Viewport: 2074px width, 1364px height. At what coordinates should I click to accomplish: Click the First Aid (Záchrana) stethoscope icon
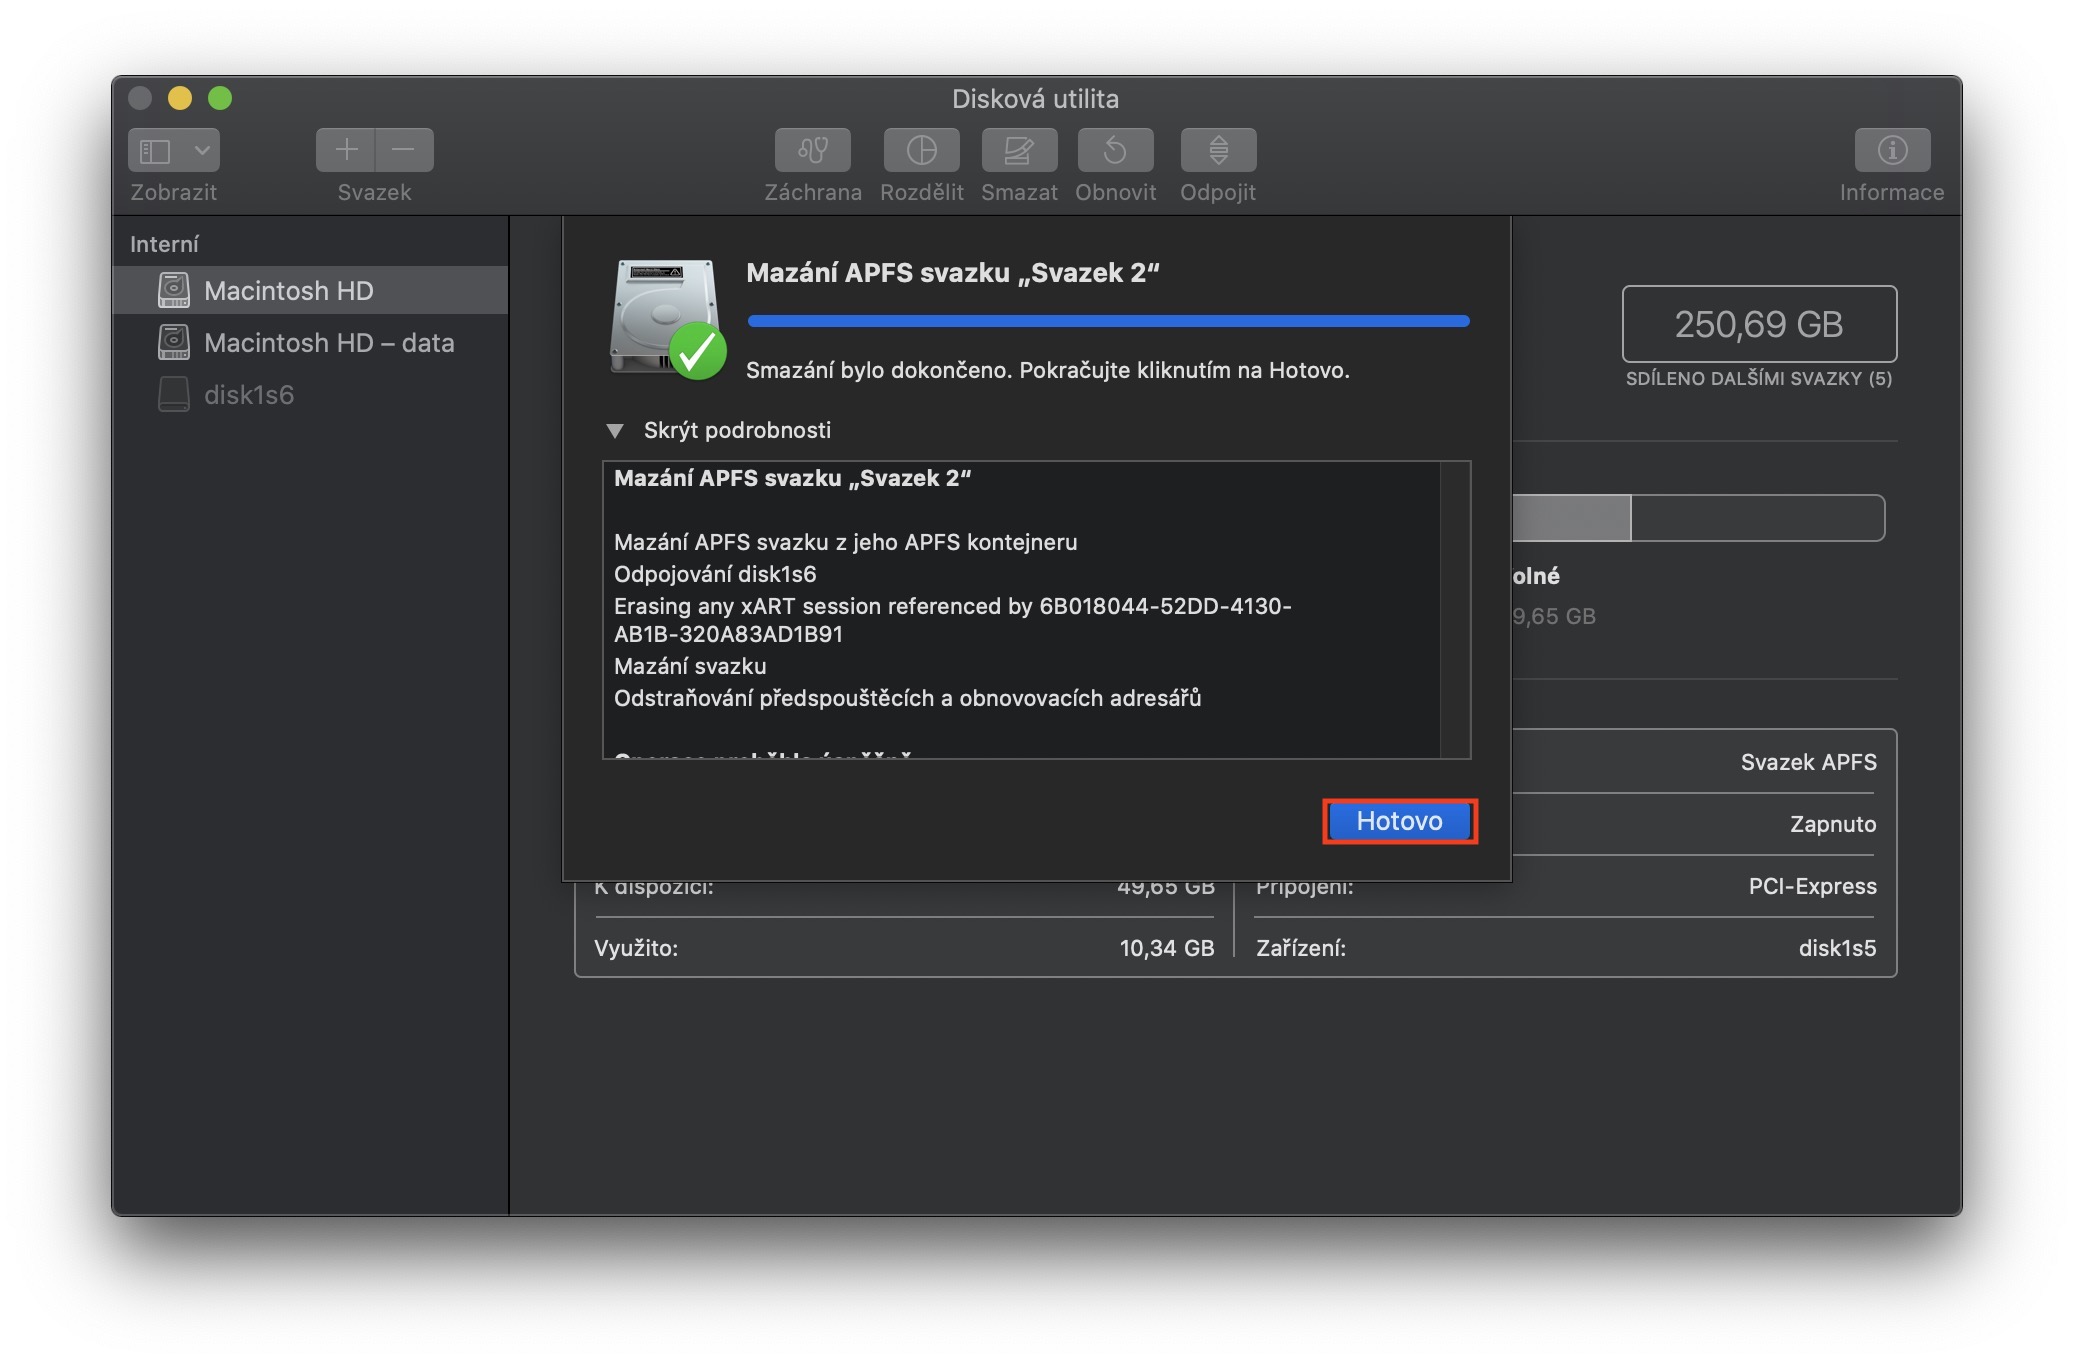tap(812, 150)
